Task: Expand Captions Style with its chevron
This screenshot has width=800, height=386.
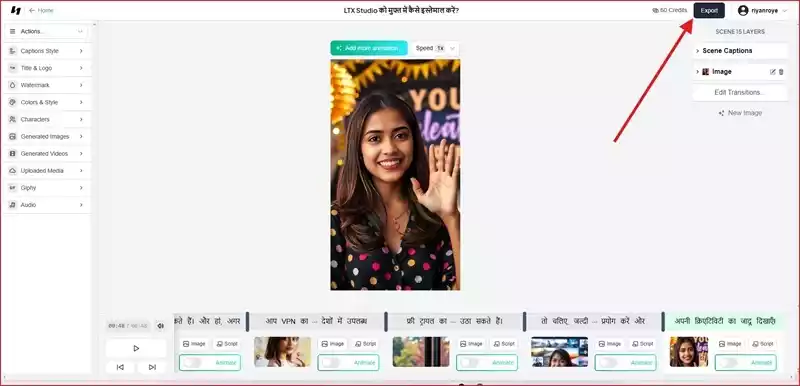Action: (81, 51)
